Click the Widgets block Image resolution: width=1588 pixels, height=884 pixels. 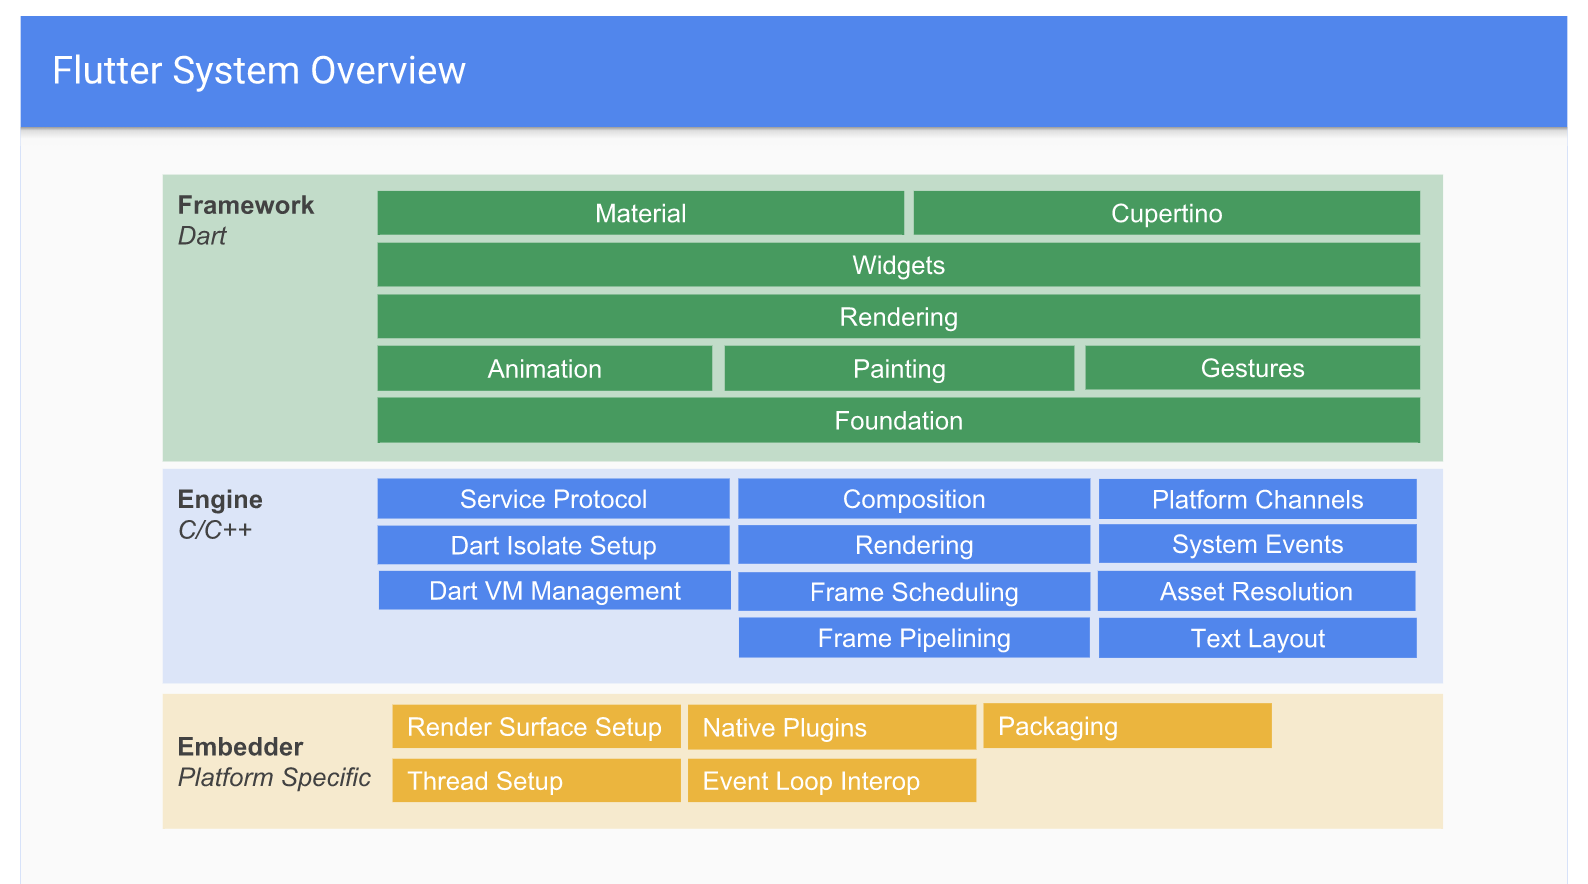899,265
